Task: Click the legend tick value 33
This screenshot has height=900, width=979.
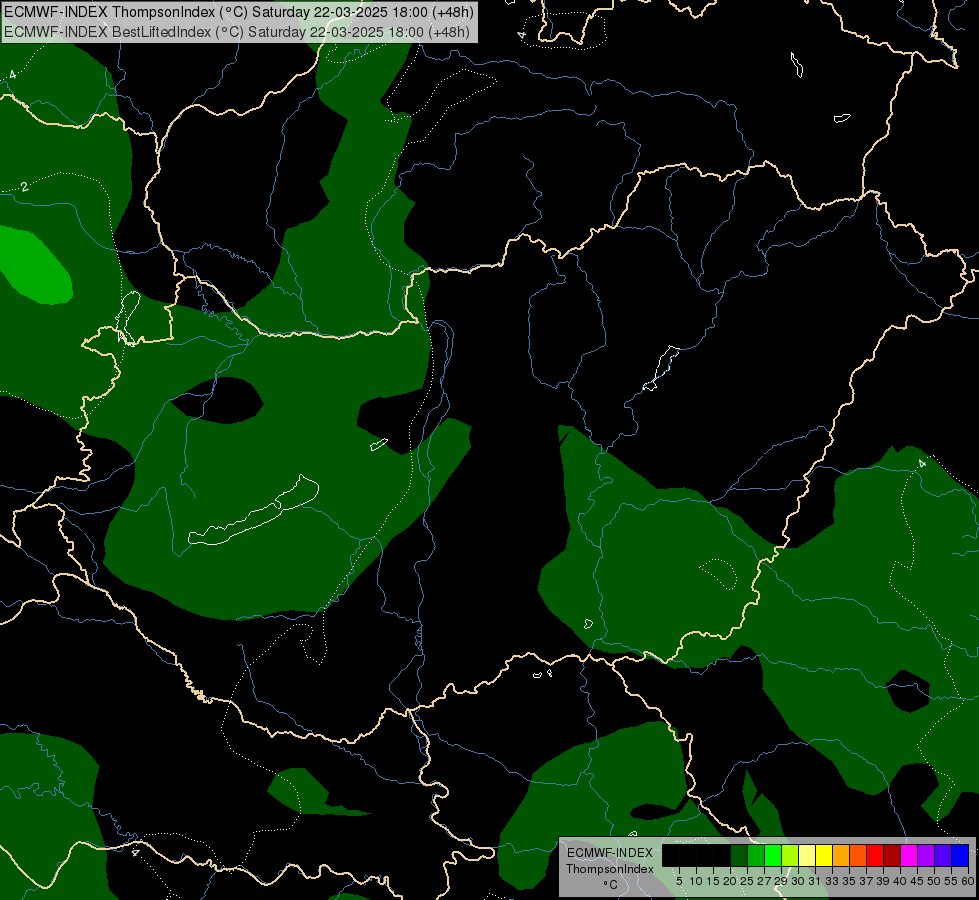Action: click(x=832, y=881)
